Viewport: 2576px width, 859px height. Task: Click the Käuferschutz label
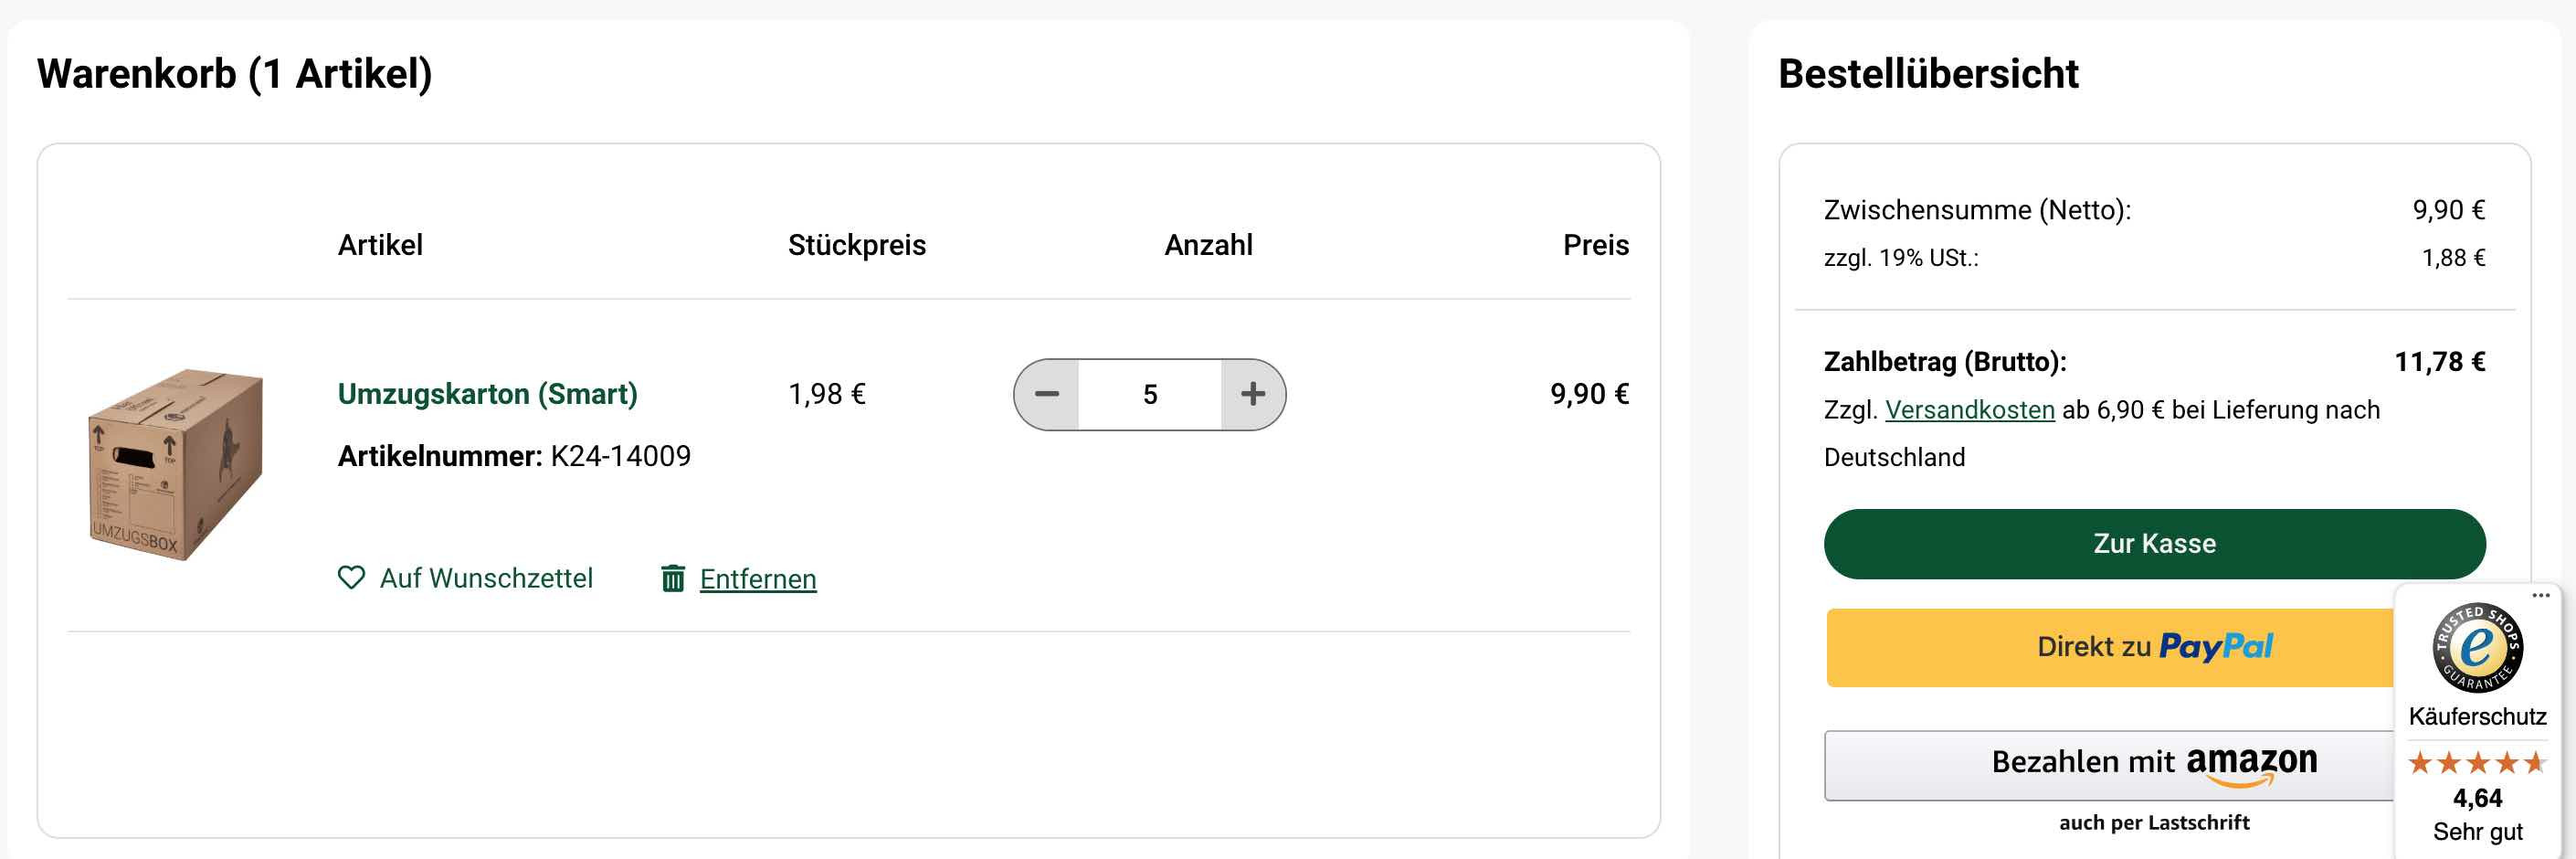[2477, 716]
